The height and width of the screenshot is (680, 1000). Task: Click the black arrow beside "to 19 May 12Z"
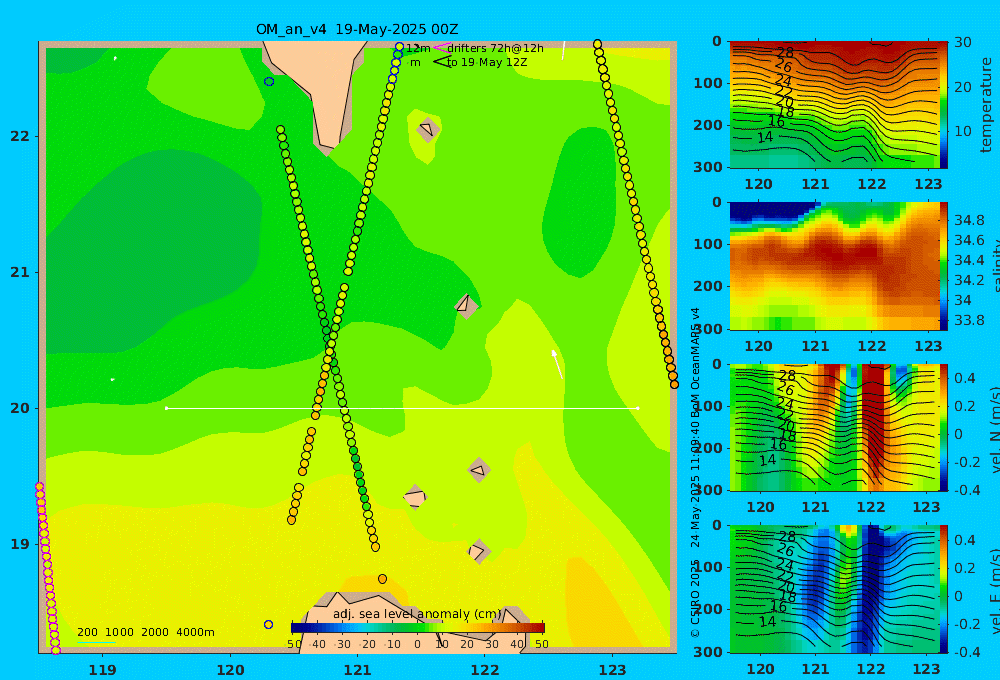442,62
